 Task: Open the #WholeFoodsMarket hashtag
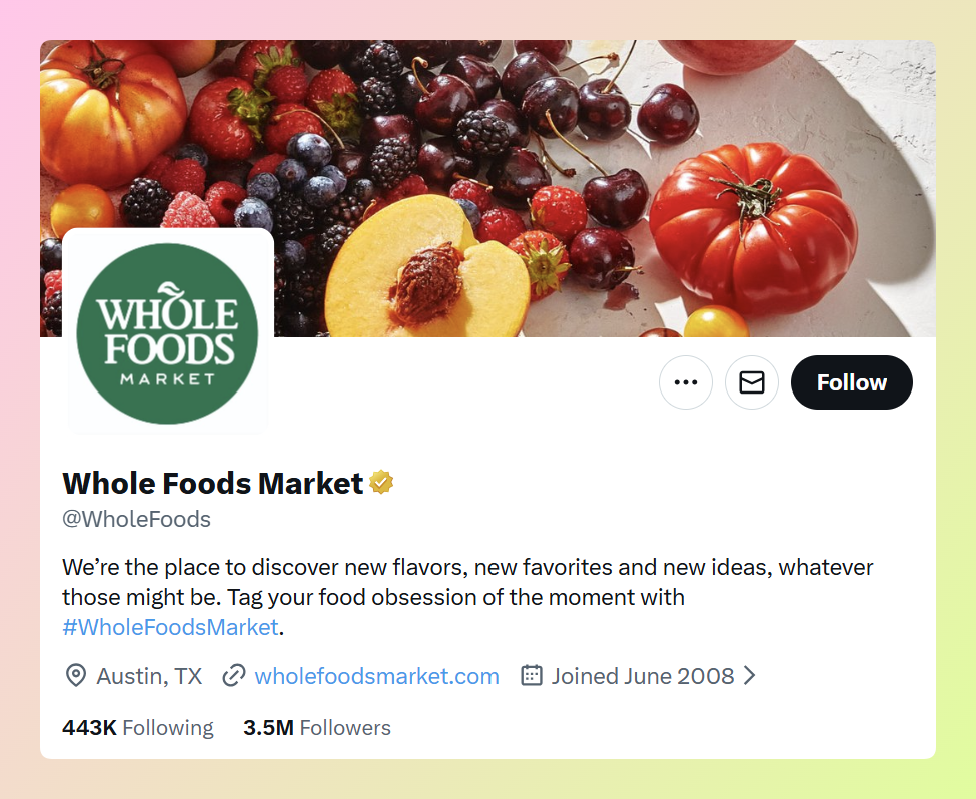(x=169, y=626)
